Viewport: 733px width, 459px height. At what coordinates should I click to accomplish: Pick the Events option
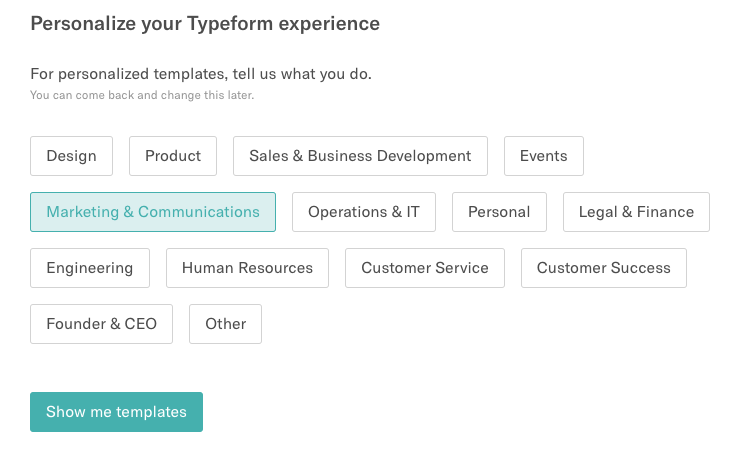[x=544, y=156]
